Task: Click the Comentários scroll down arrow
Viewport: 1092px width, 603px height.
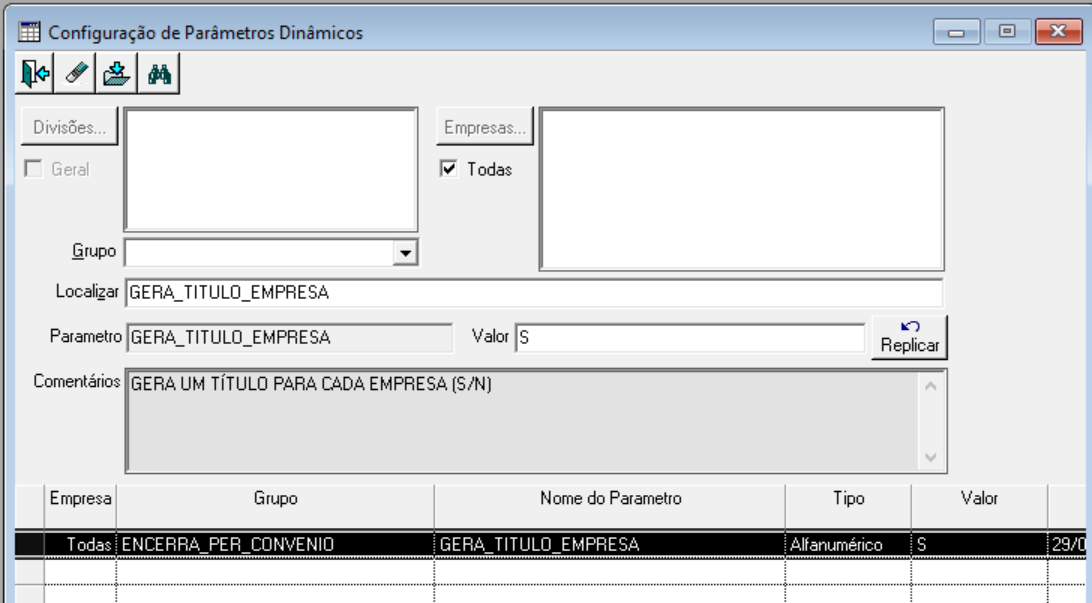Action: tap(930, 457)
